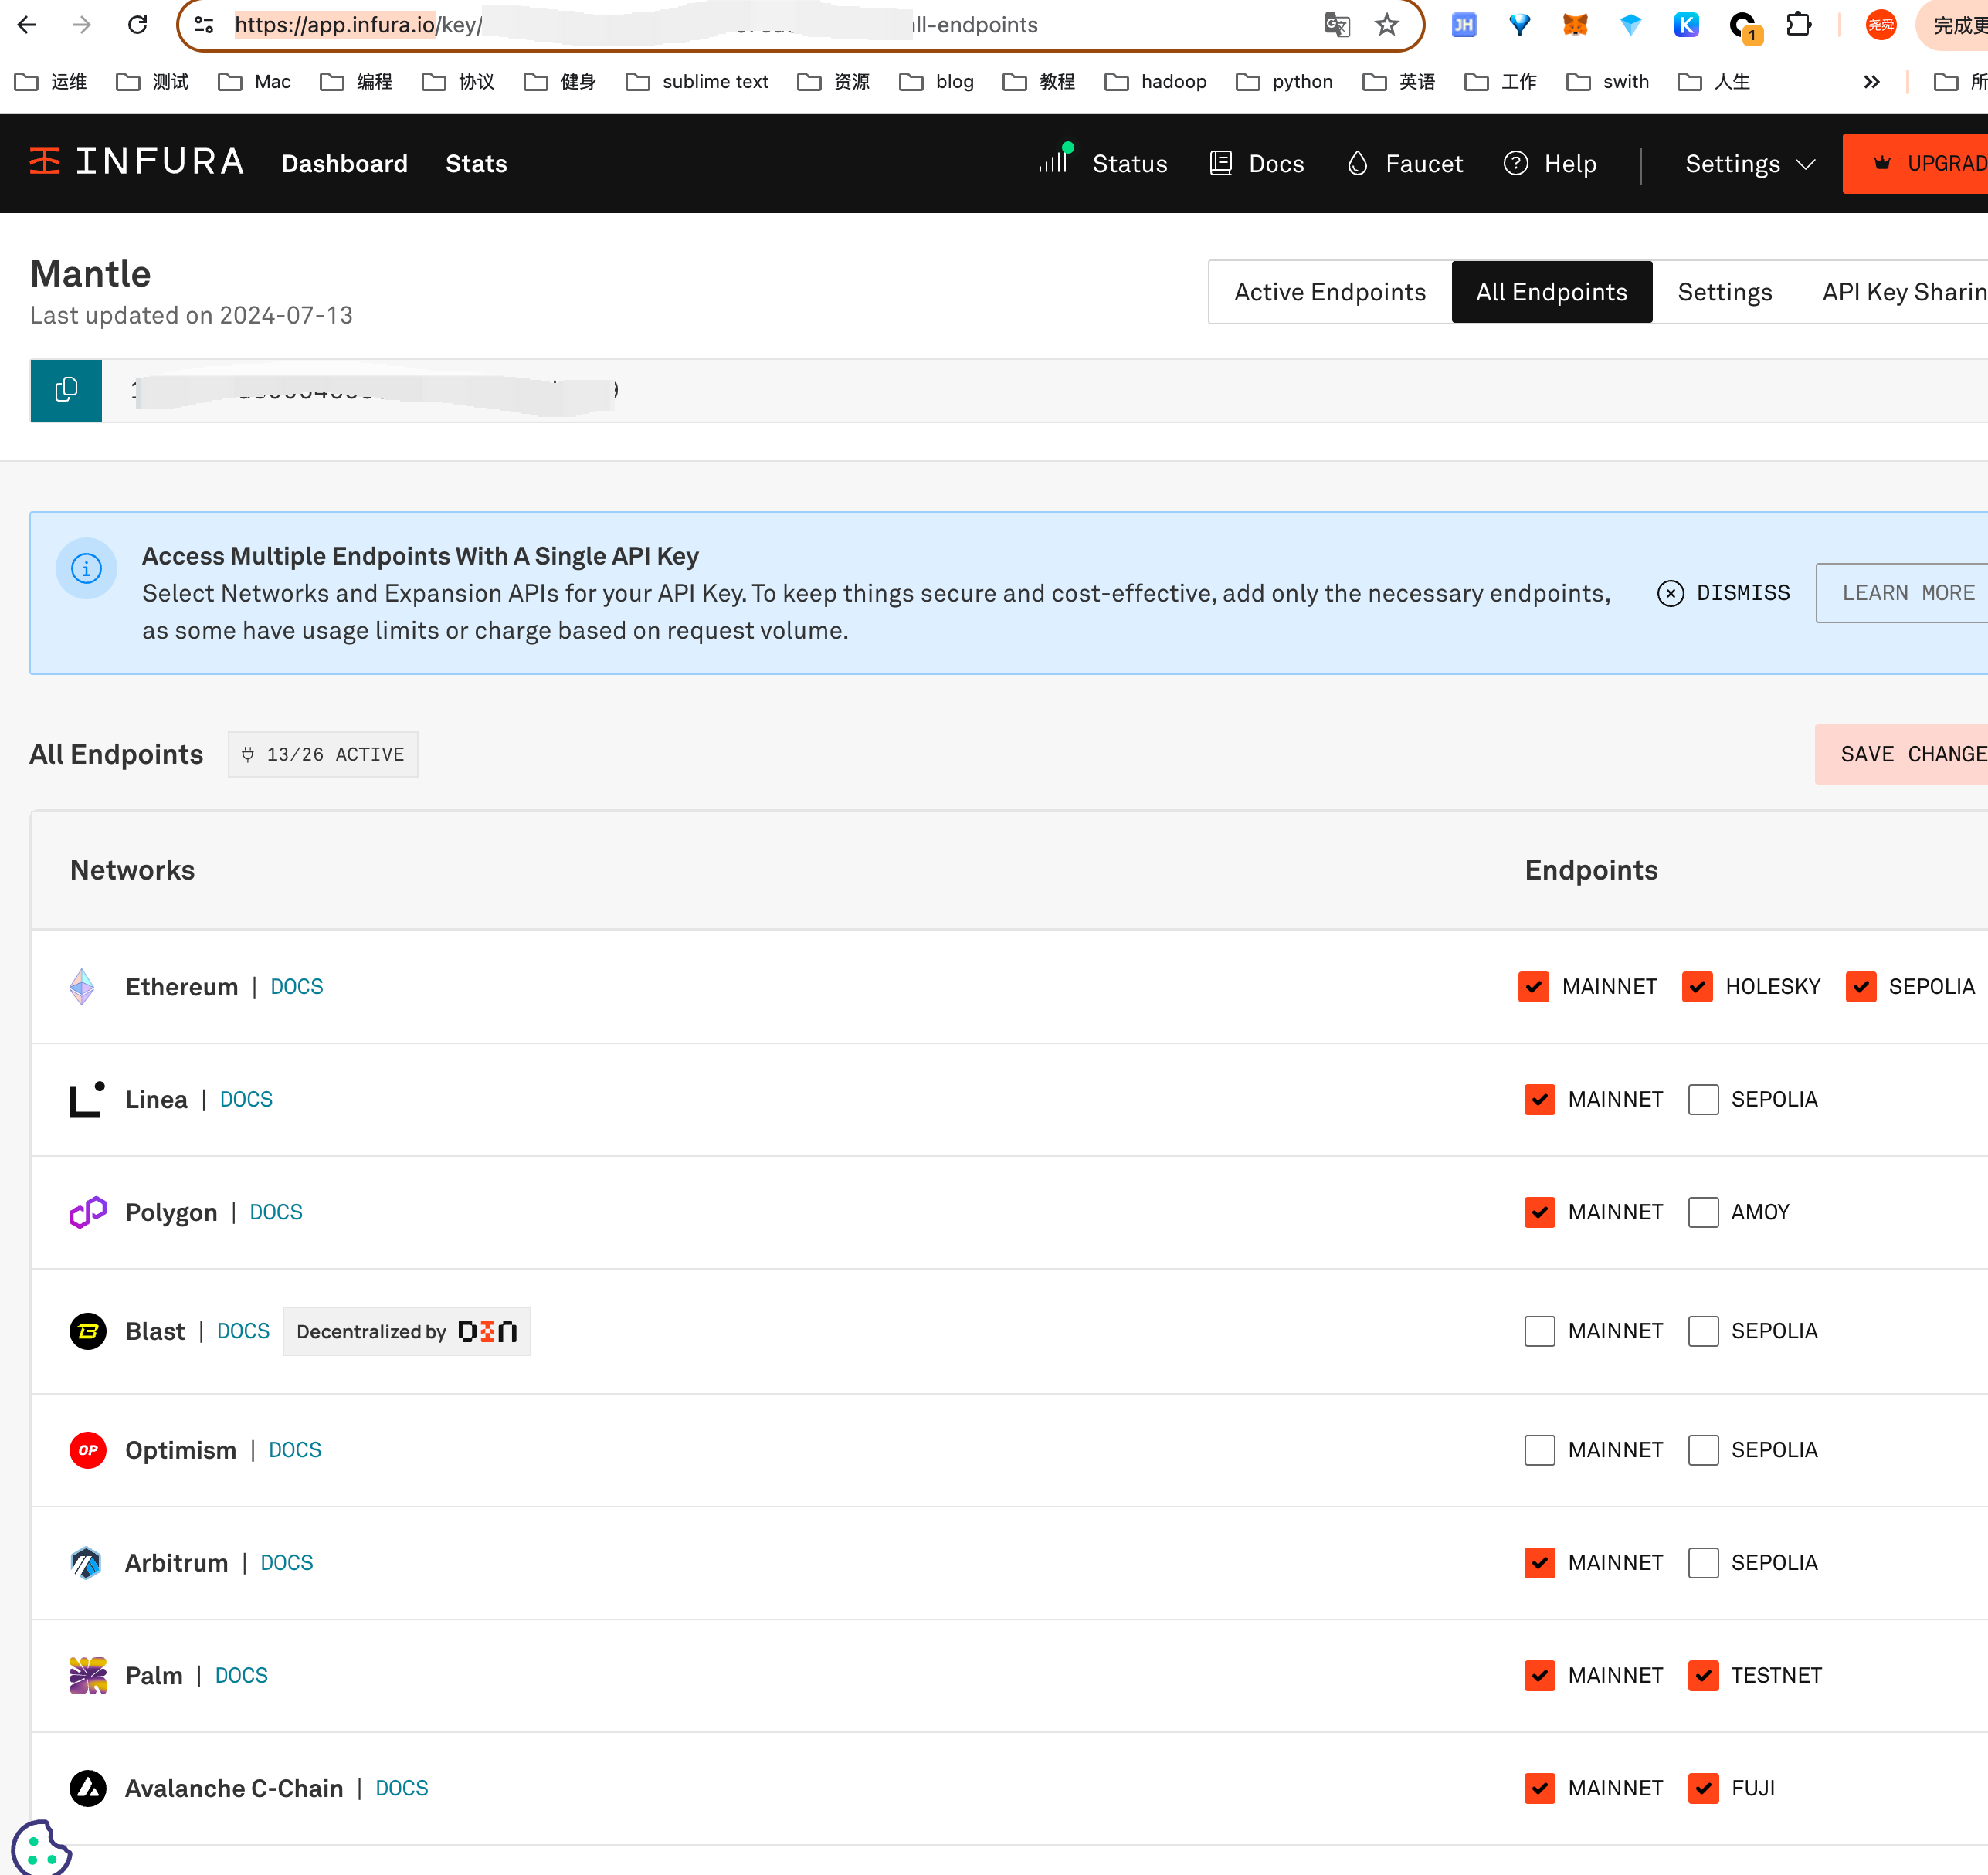1988x1875 pixels.
Task: Show more bookmarks with double chevron
Action: point(1871,82)
